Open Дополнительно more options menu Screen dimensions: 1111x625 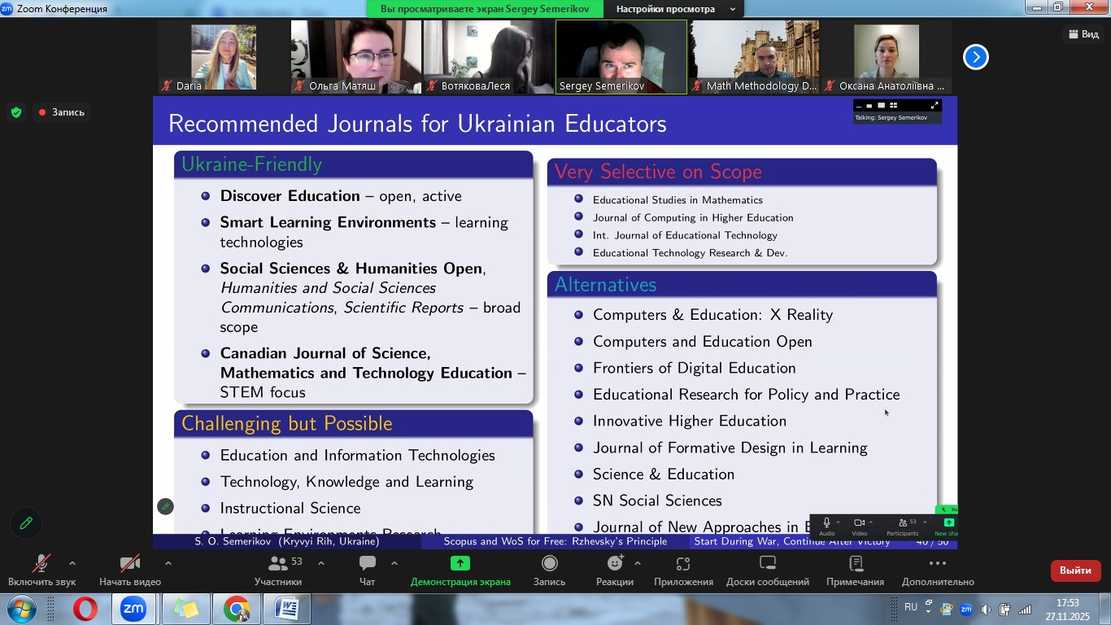click(937, 565)
